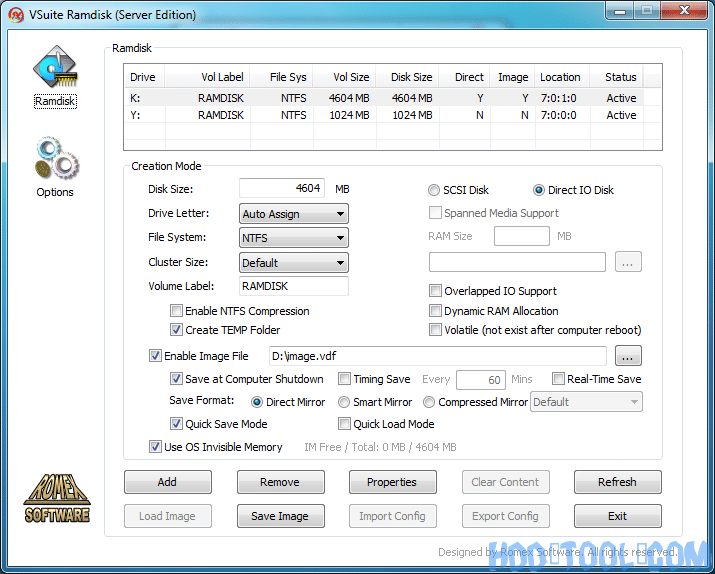Open the Ramdisk section icon
715x574 pixels.
(x=55, y=67)
